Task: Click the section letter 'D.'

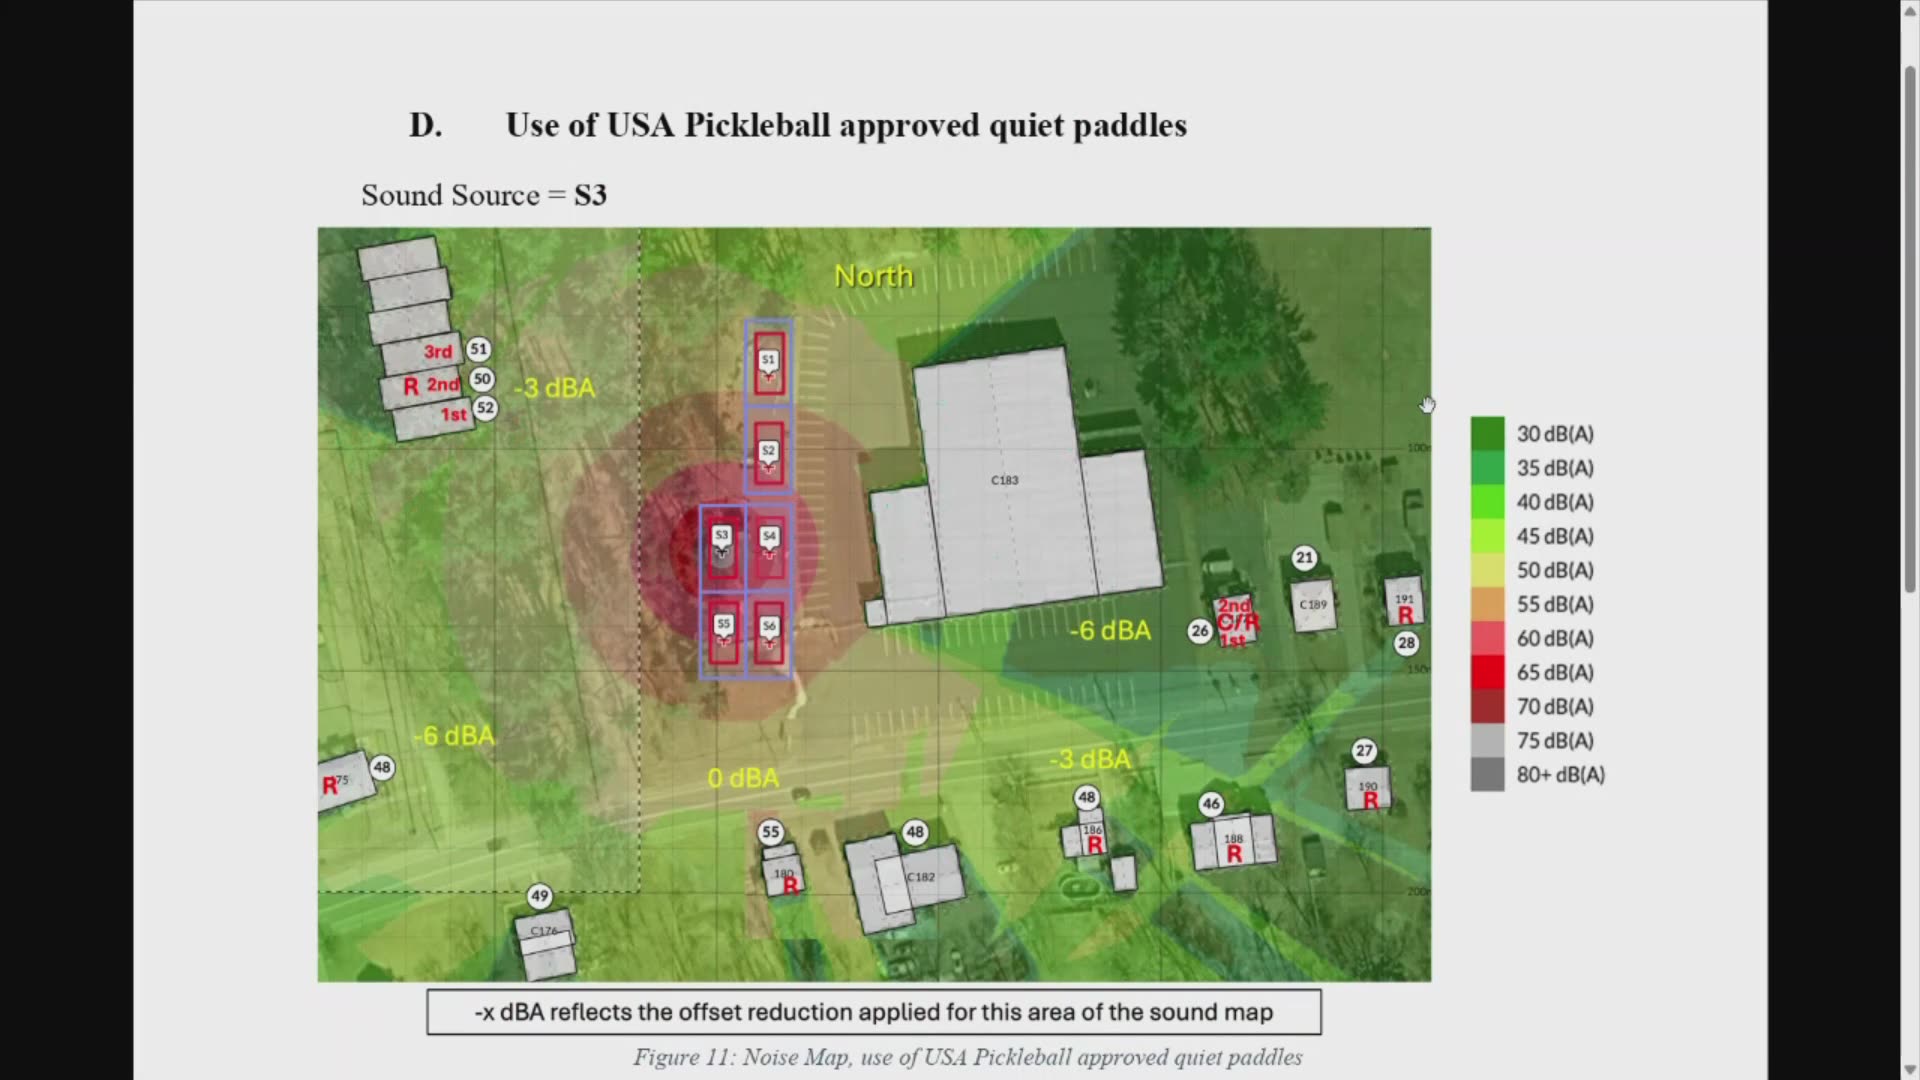Action: (425, 125)
